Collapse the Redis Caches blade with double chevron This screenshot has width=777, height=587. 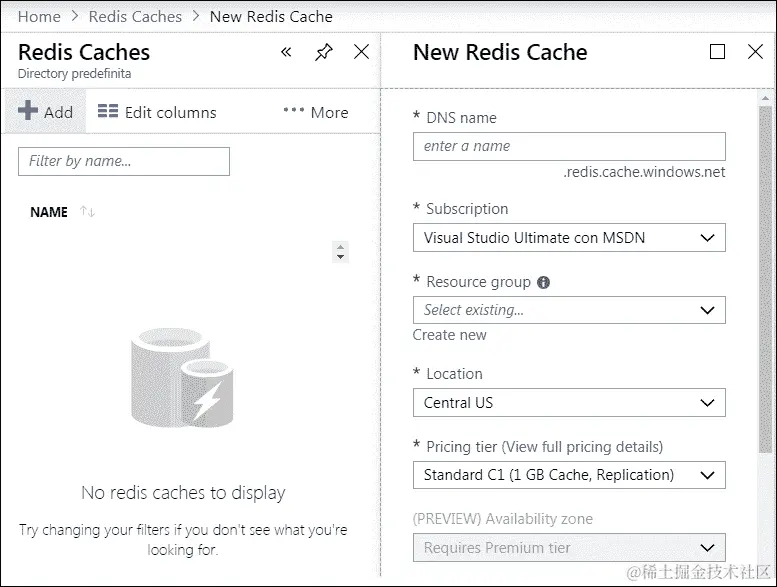[x=286, y=52]
